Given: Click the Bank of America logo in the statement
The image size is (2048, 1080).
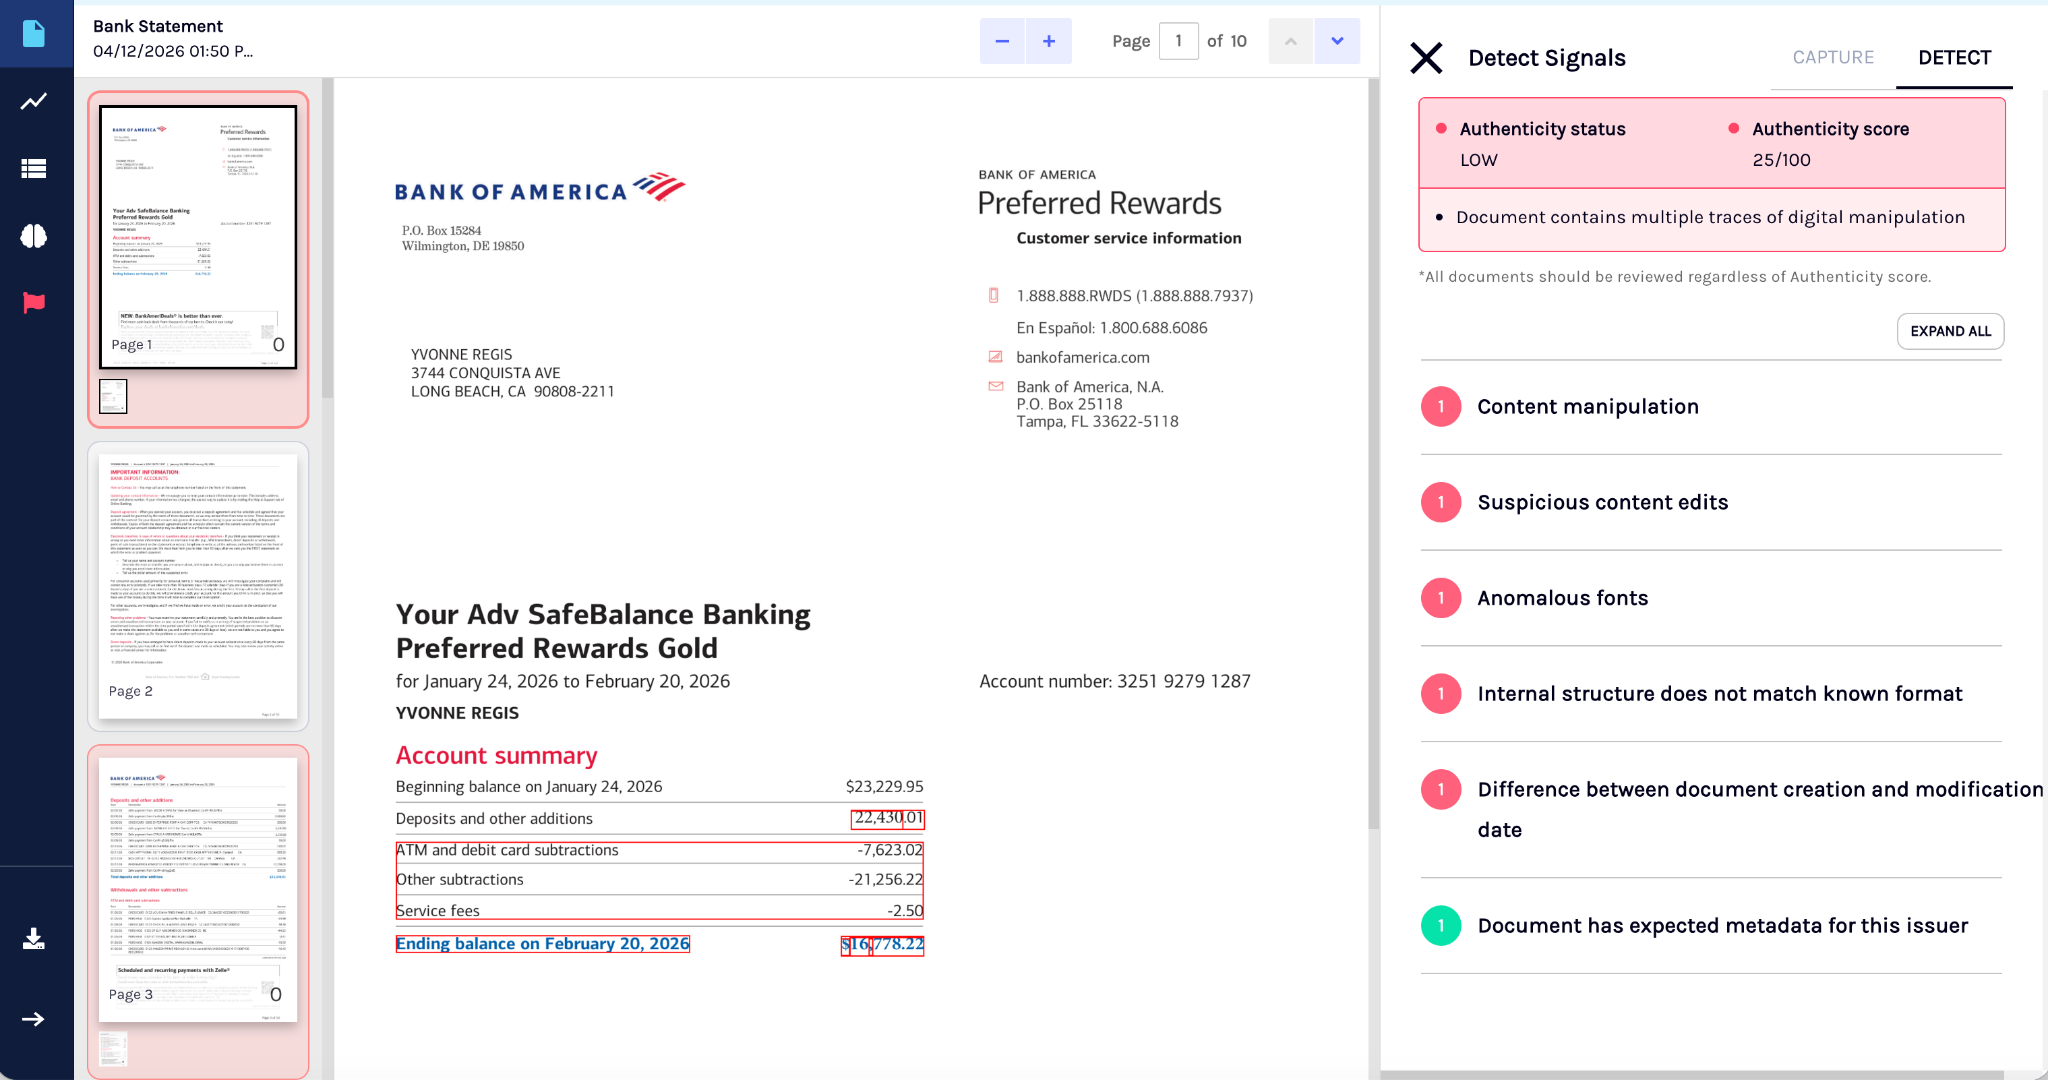Looking at the screenshot, I should 540,188.
